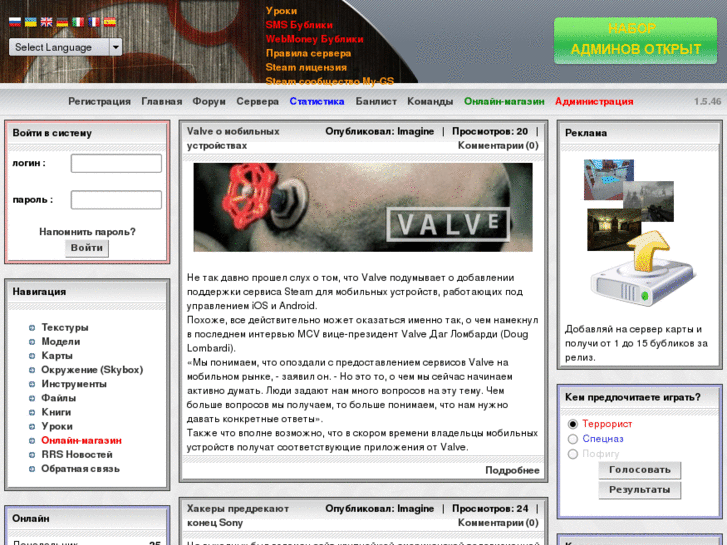Click the НАБОР АДМИНОВ ОТКРЫТ banner
Image resolution: width=727 pixels, height=545 pixels.
(x=635, y=40)
